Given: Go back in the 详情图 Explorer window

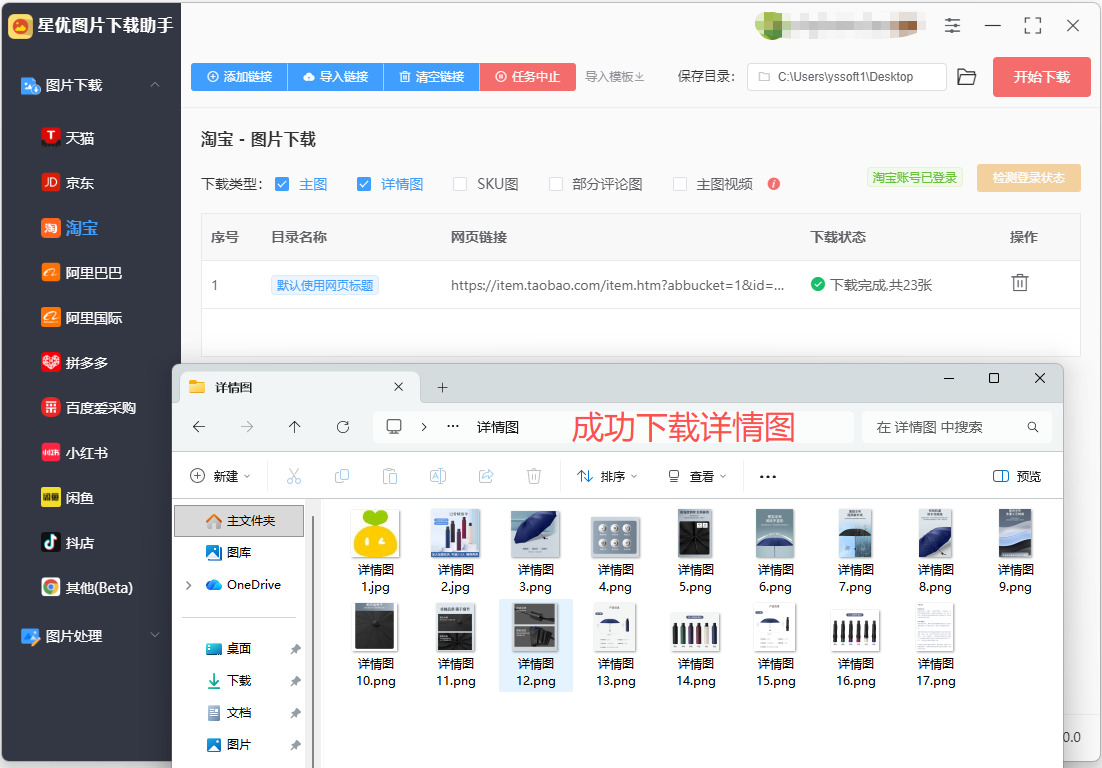Looking at the screenshot, I should point(199,427).
